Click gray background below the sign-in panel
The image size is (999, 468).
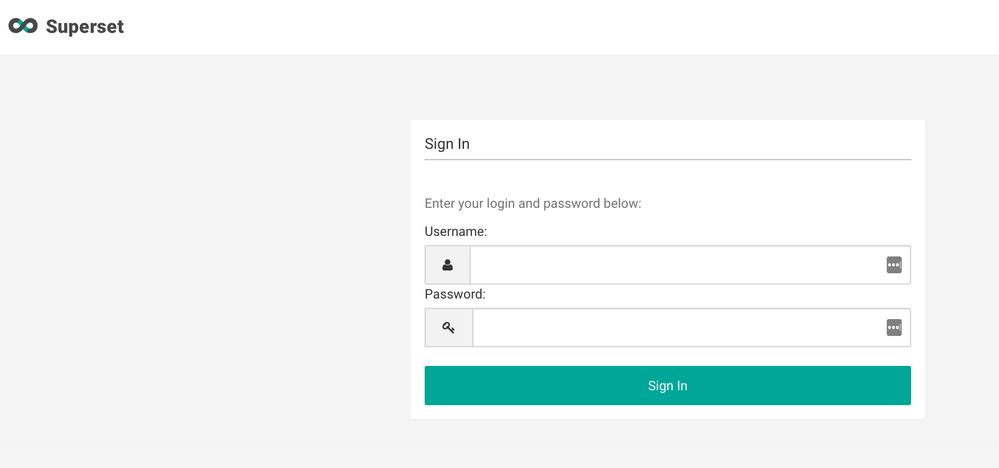(x=667, y=445)
